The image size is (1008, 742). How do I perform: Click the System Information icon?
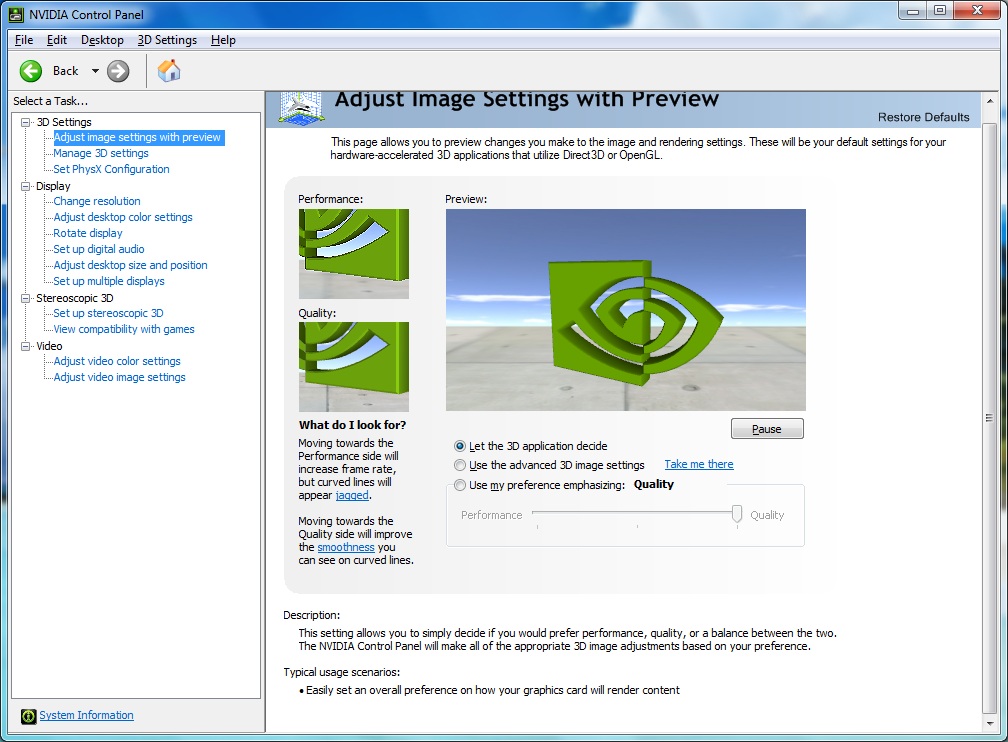[28, 716]
